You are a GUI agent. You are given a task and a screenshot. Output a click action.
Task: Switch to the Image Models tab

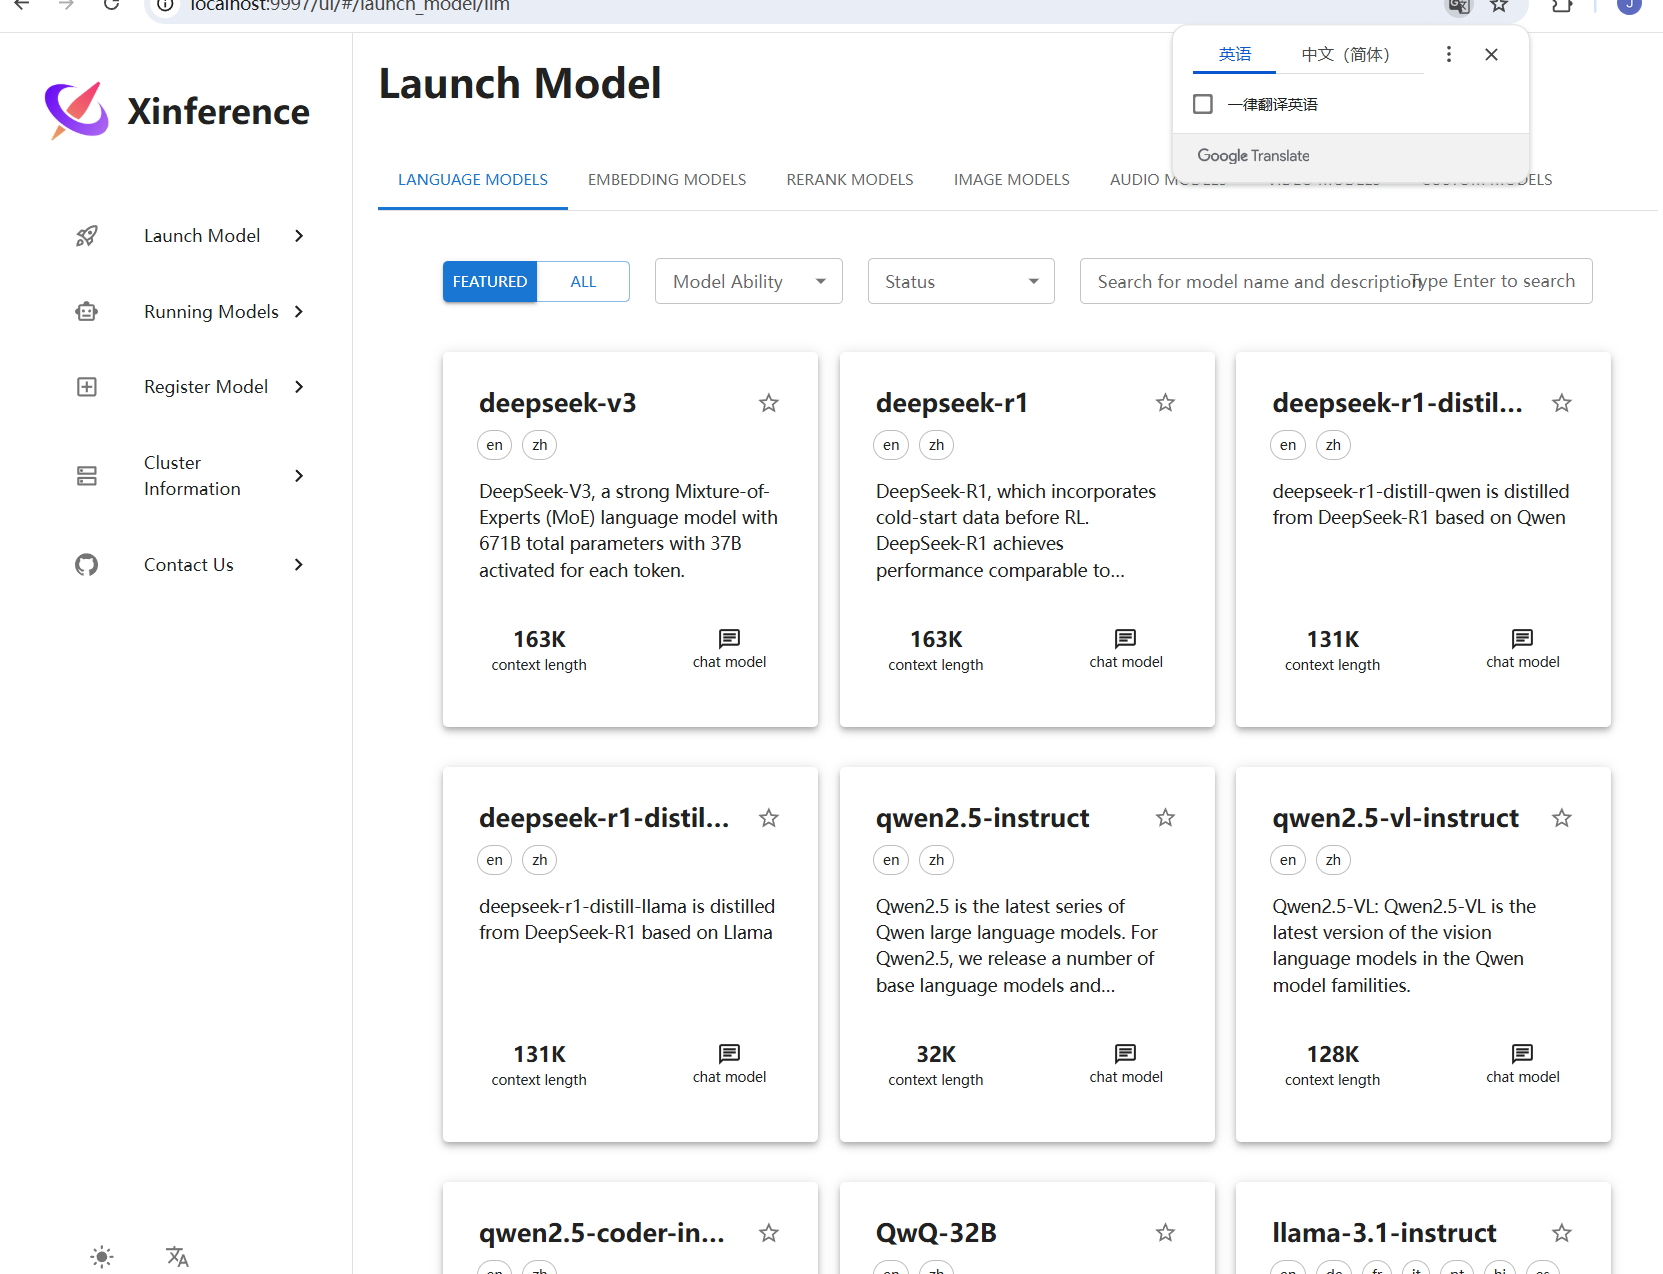[x=1011, y=180]
